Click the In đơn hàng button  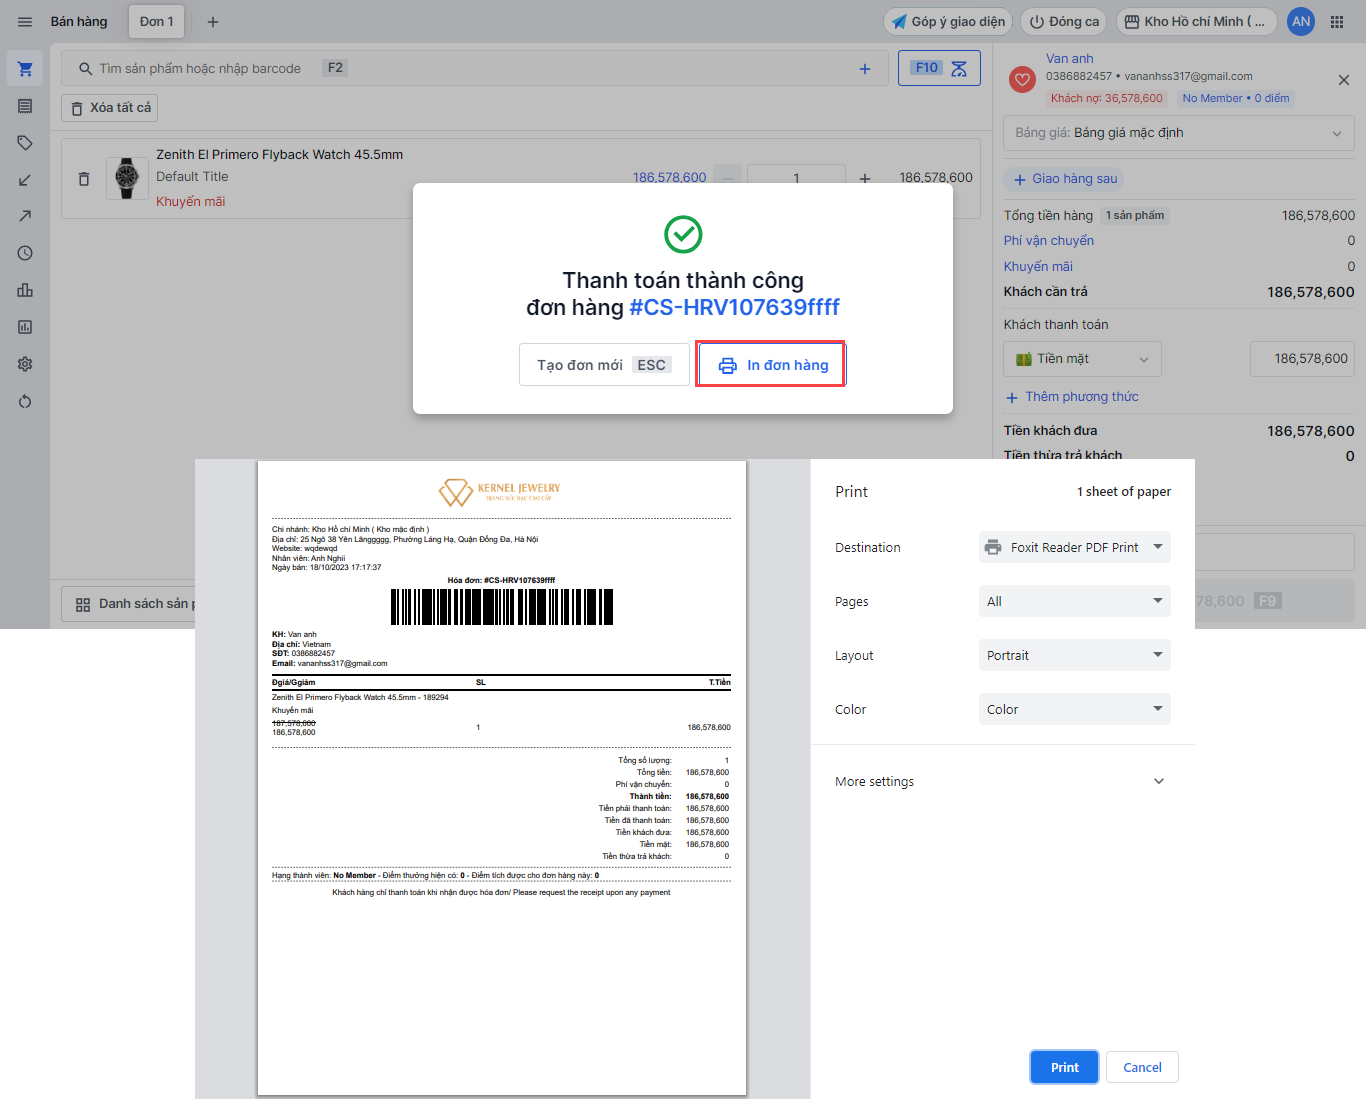click(771, 365)
